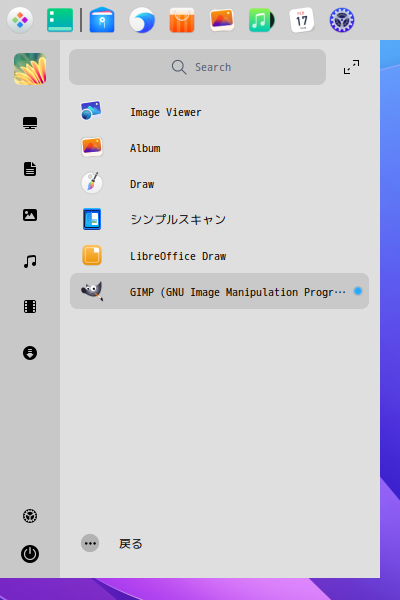Open Documents folder in sidebar
This screenshot has height=600, width=400.
pos(30,169)
